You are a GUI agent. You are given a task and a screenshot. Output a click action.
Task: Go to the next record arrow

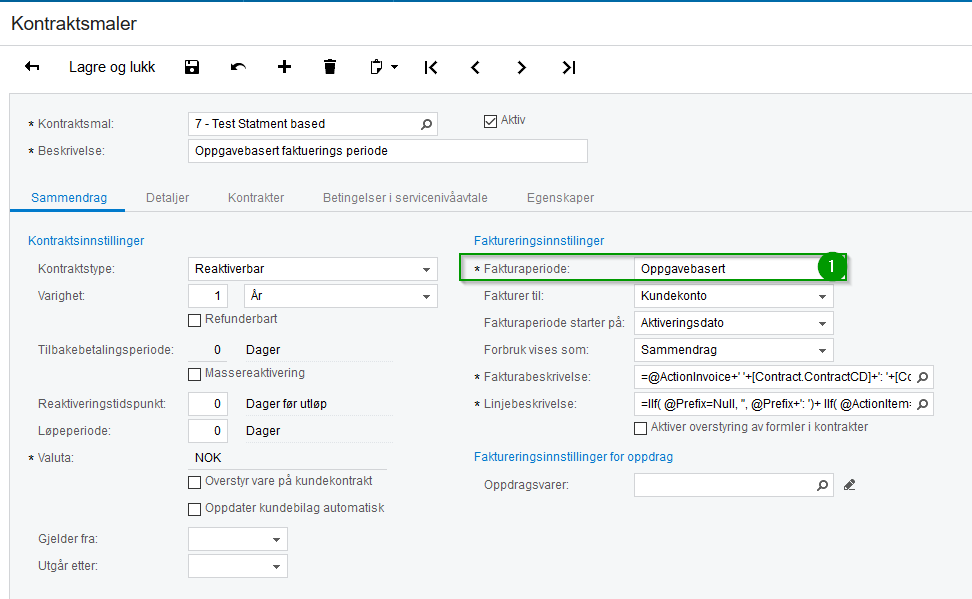click(x=522, y=67)
